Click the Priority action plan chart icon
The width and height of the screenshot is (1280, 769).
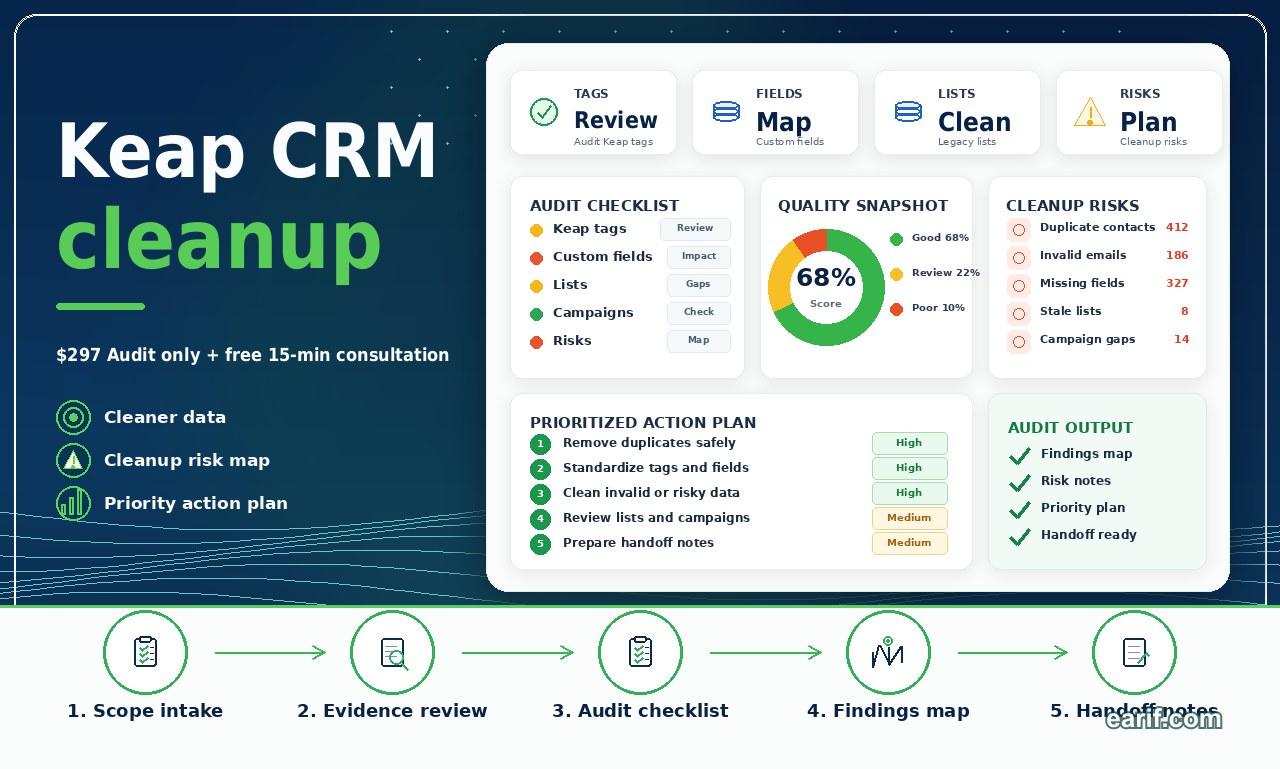tap(73, 503)
